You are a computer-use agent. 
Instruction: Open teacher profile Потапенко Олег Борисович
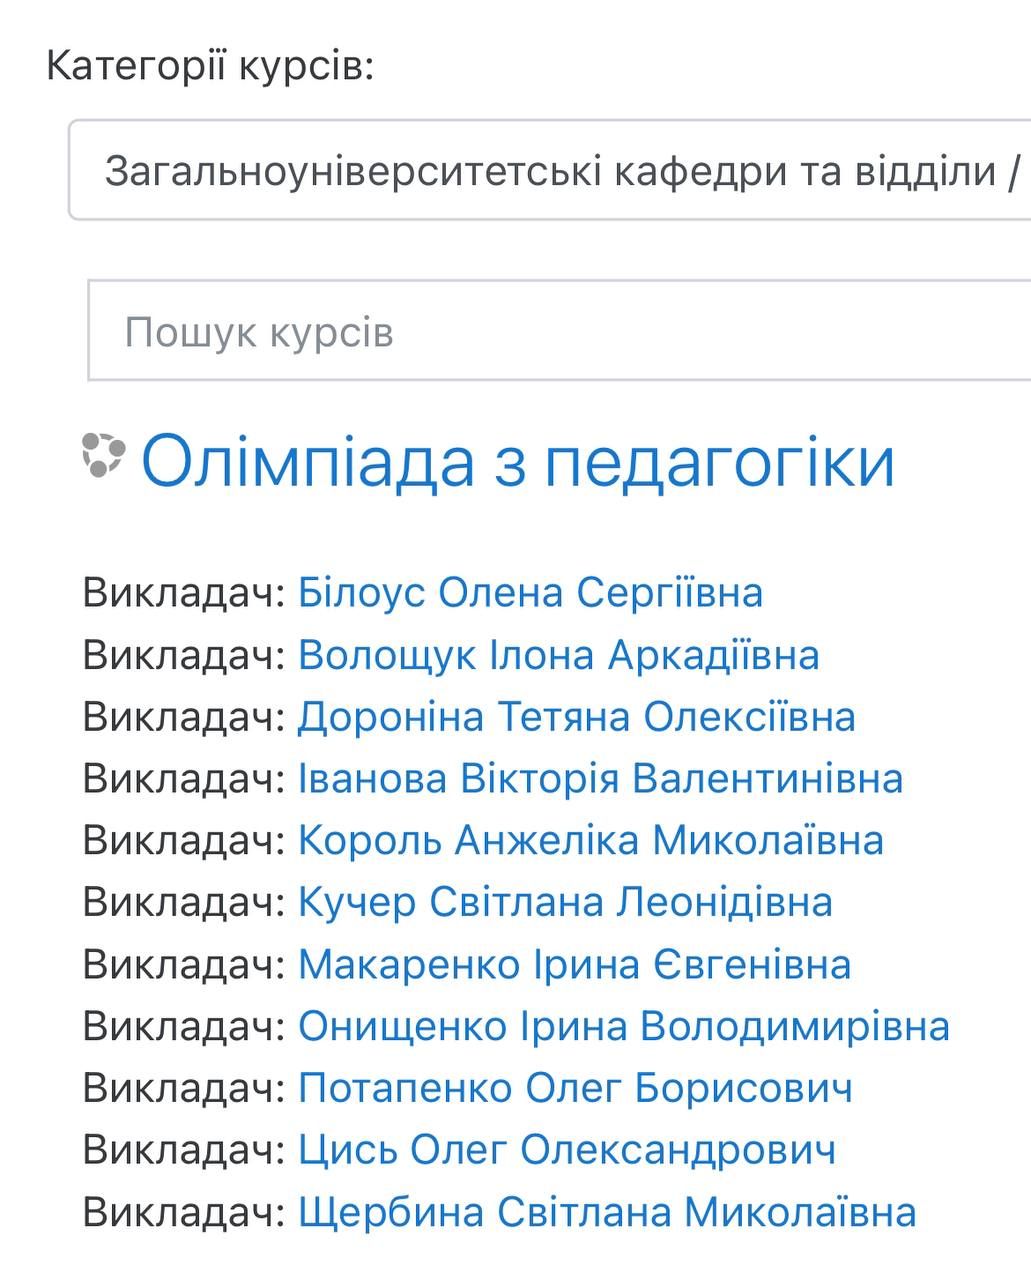pos(575,1088)
